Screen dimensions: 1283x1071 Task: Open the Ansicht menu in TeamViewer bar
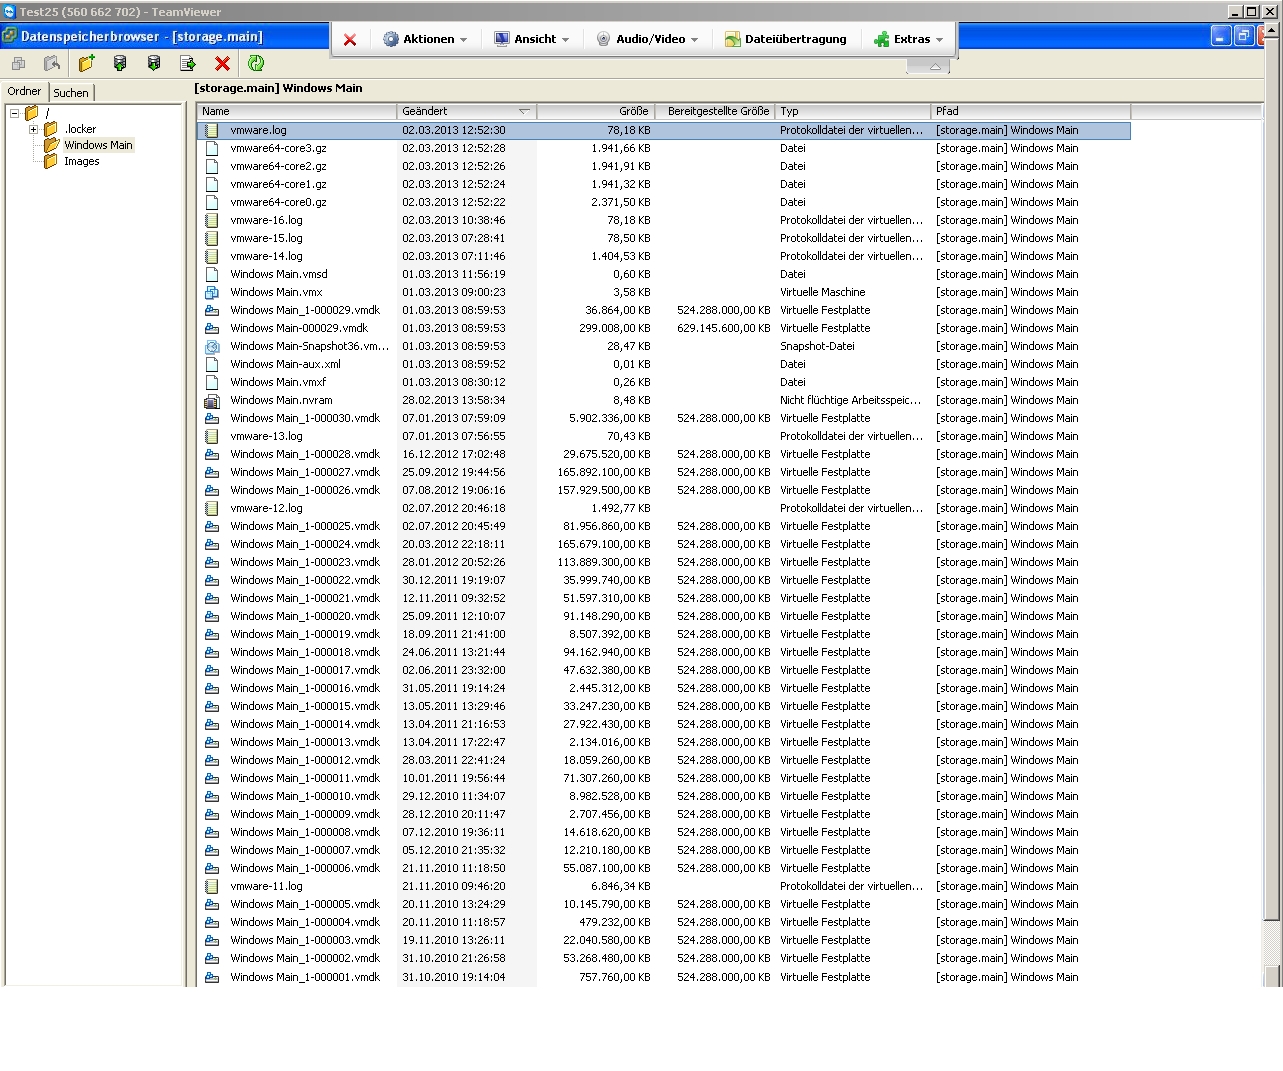click(532, 39)
